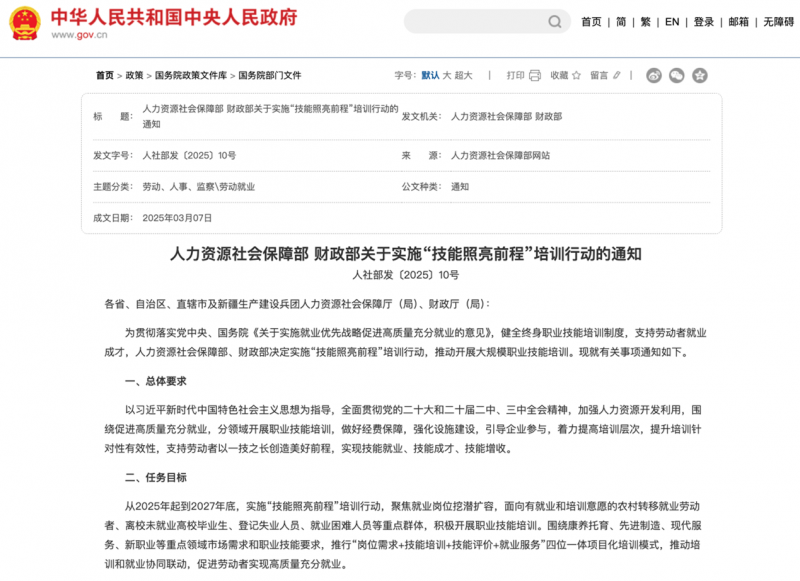Set font size to 默认
This screenshot has width=800, height=581.
(x=430, y=75)
